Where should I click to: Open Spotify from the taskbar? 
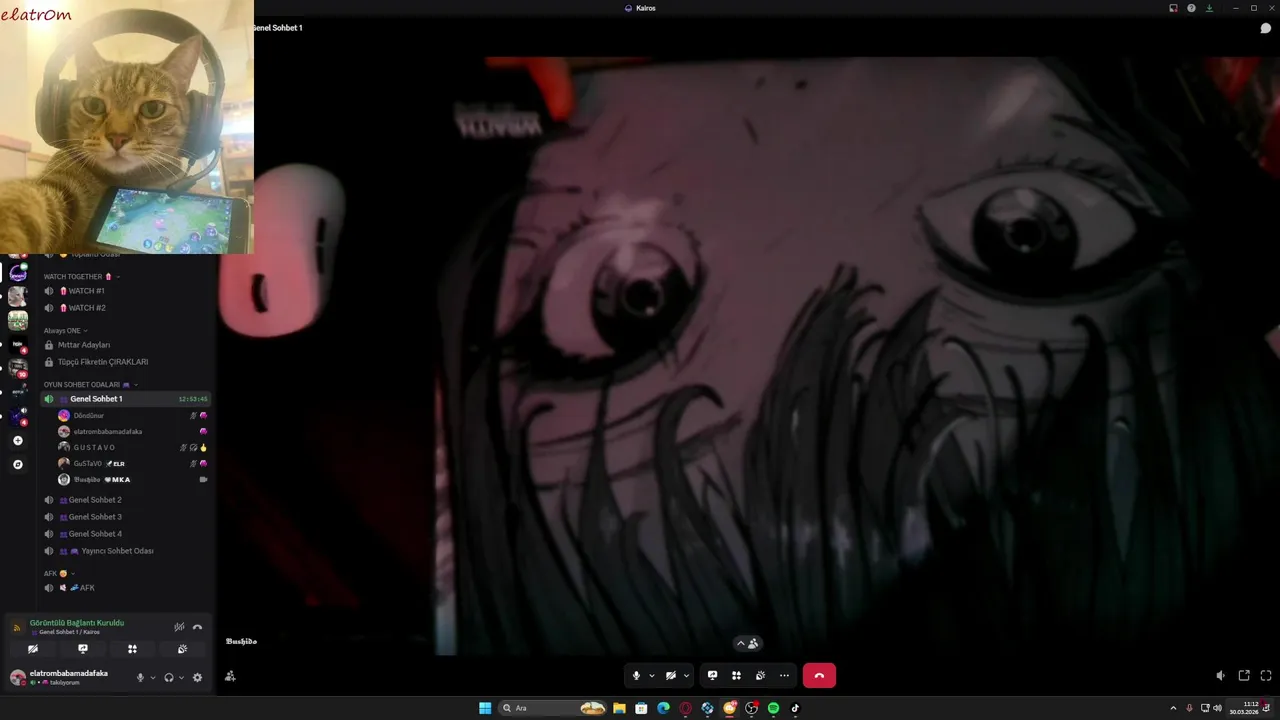(773, 708)
